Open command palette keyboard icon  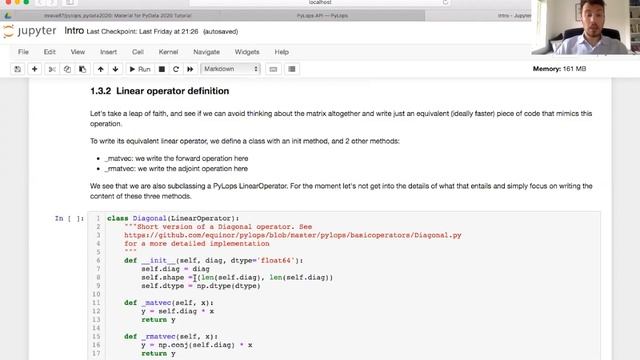point(273,69)
